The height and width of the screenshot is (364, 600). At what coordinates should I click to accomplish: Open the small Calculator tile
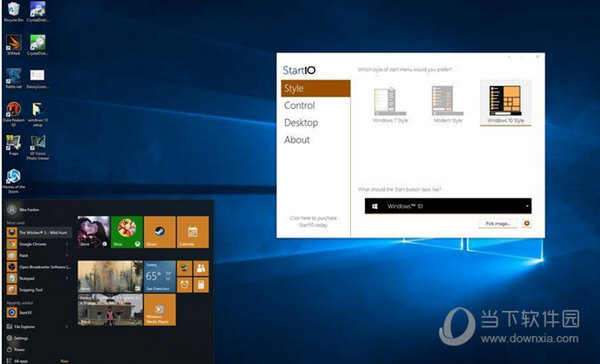click(x=201, y=285)
